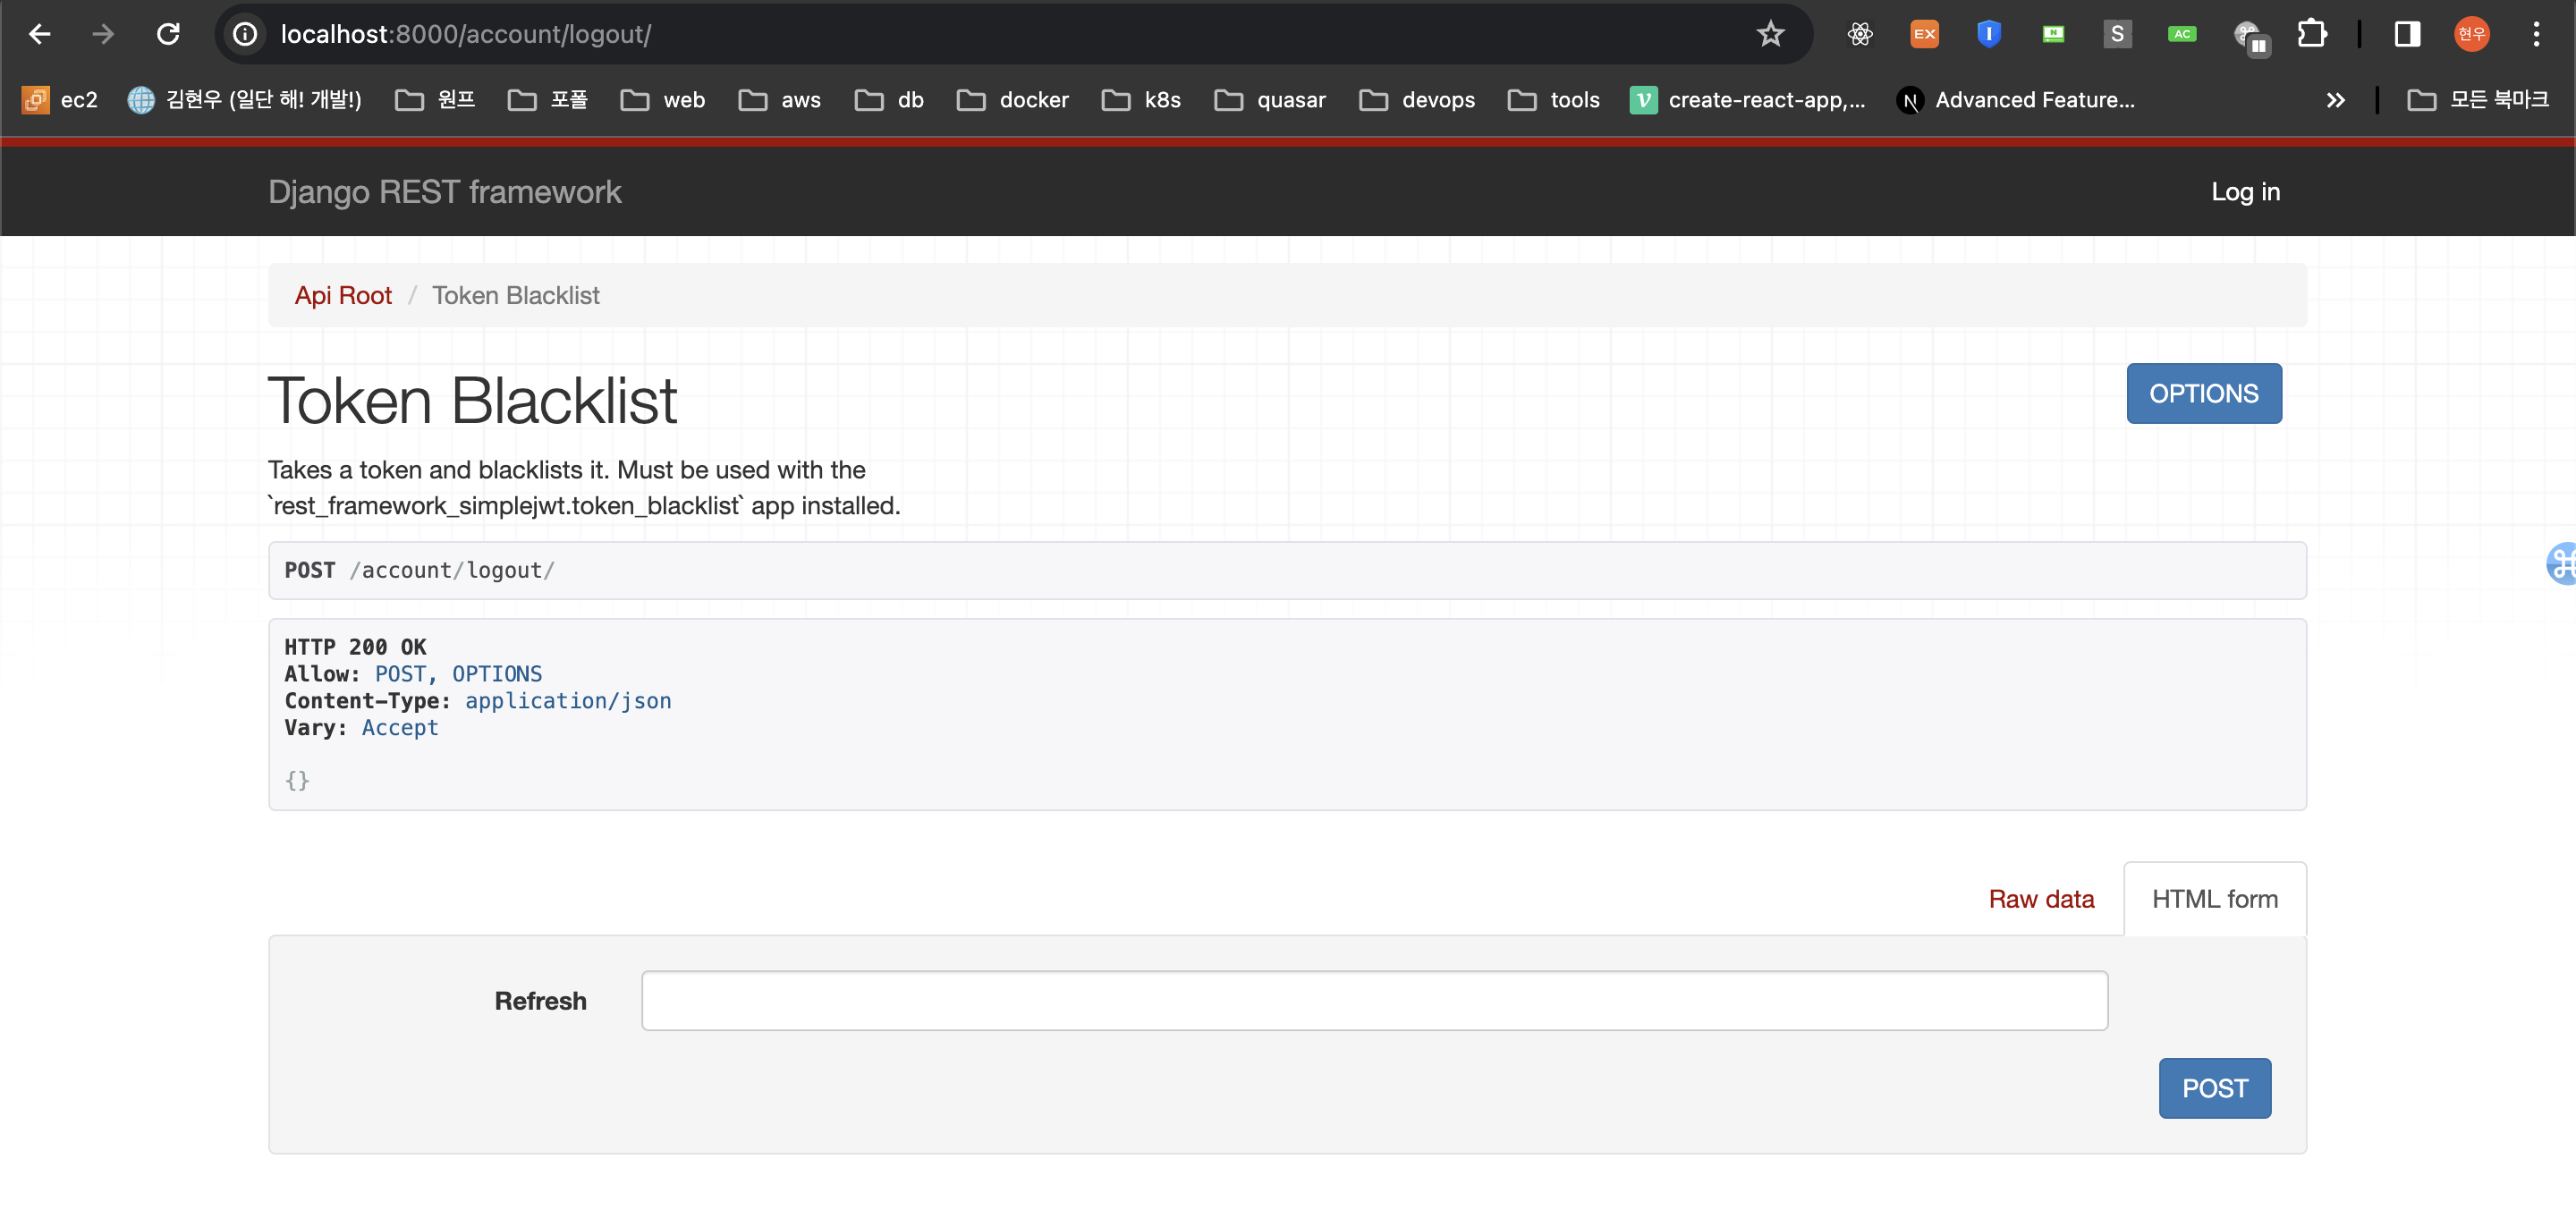This screenshot has height=1227, width=2576.
Task: Select the HTML form tab
Action: point(2214,899)
